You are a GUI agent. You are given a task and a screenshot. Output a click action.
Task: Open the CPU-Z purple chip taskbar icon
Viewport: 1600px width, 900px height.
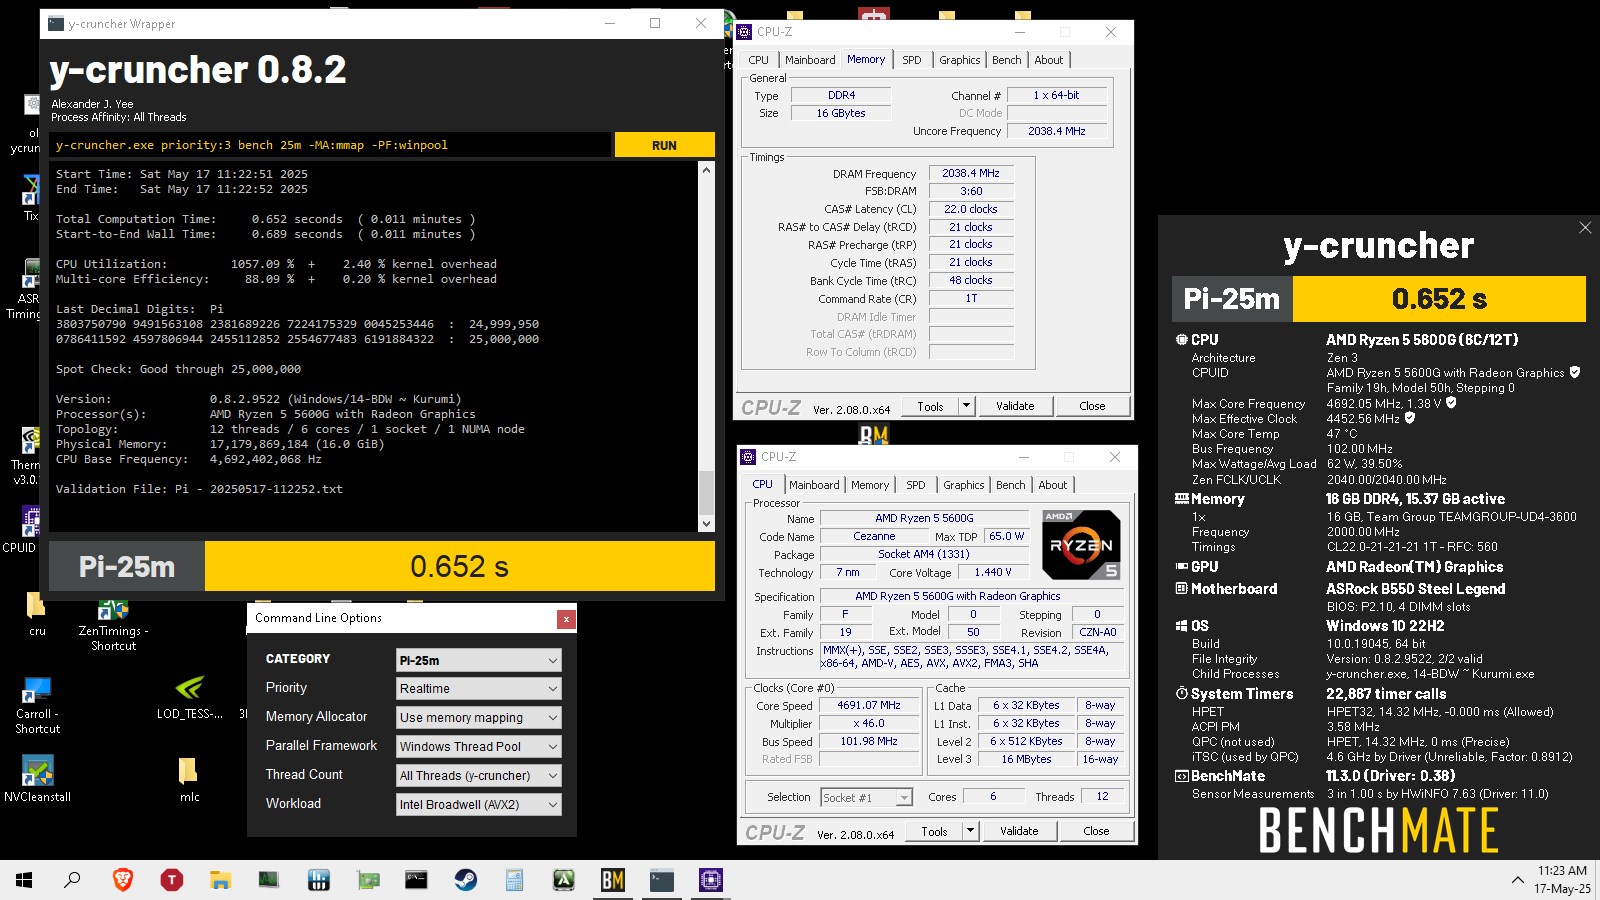pos(711,880)
